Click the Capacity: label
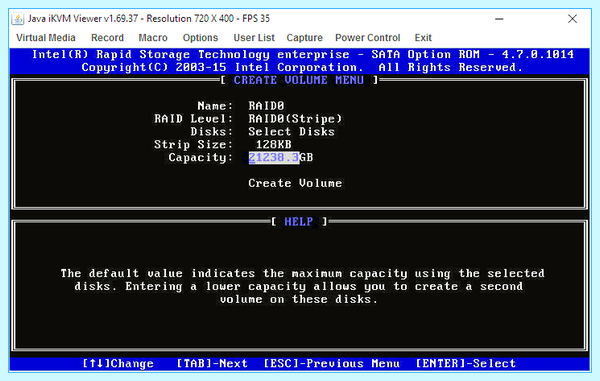 (201, 157)
